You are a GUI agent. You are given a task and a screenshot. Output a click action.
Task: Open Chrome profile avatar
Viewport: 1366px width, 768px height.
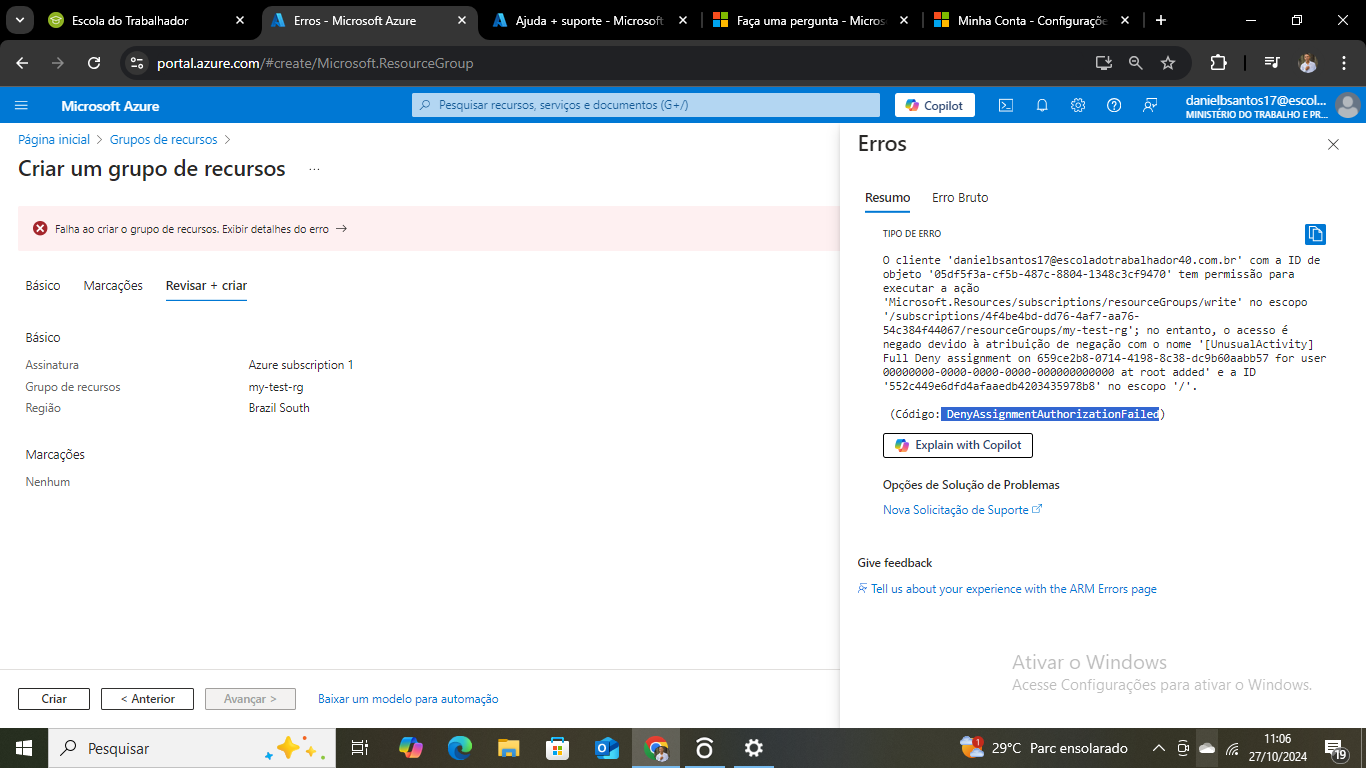tap(1308, 63)
